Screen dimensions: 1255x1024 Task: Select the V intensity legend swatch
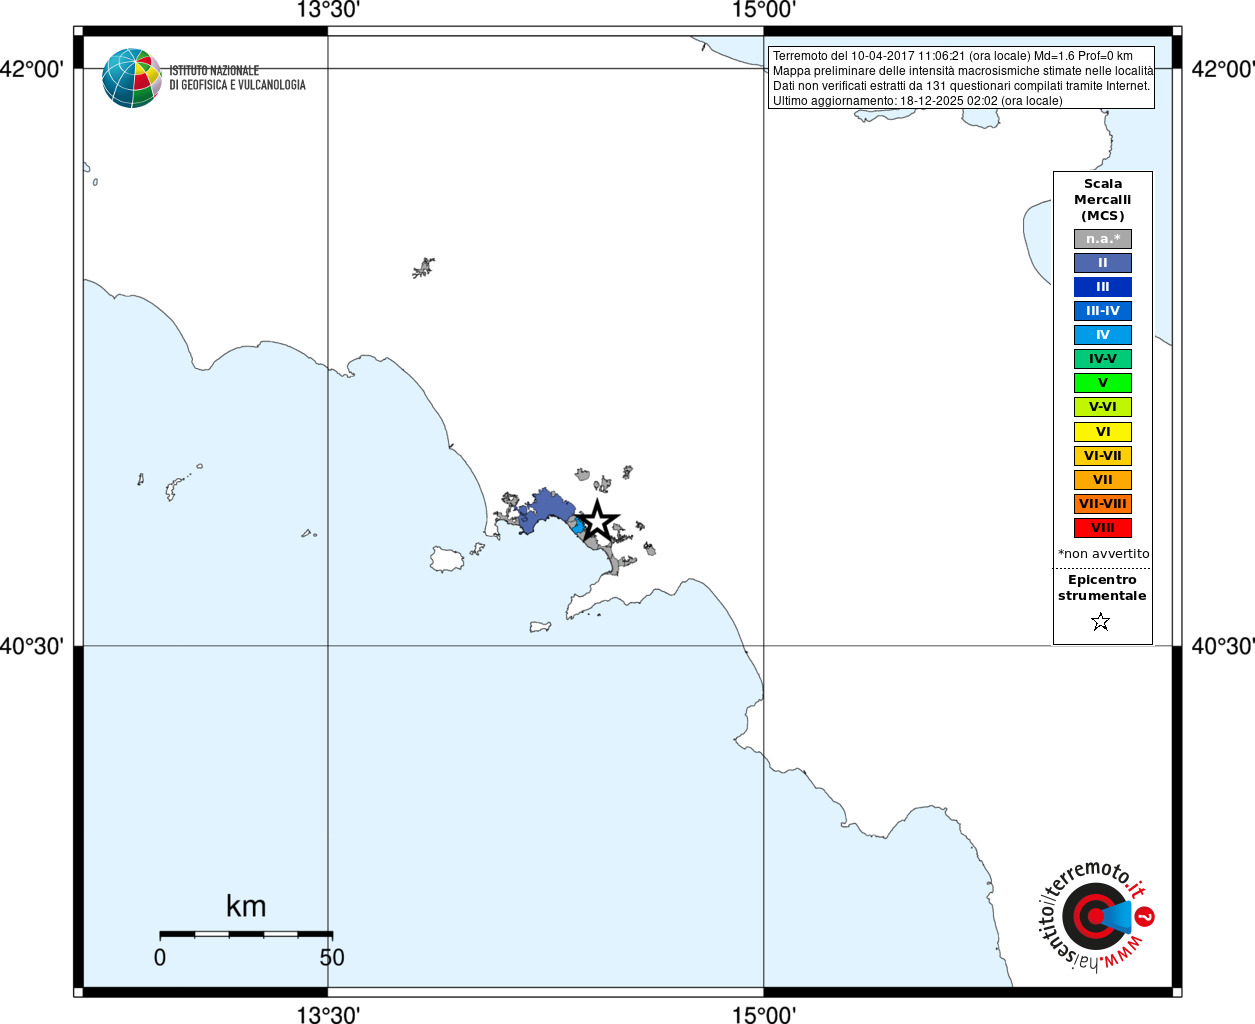coord(1103,383)
